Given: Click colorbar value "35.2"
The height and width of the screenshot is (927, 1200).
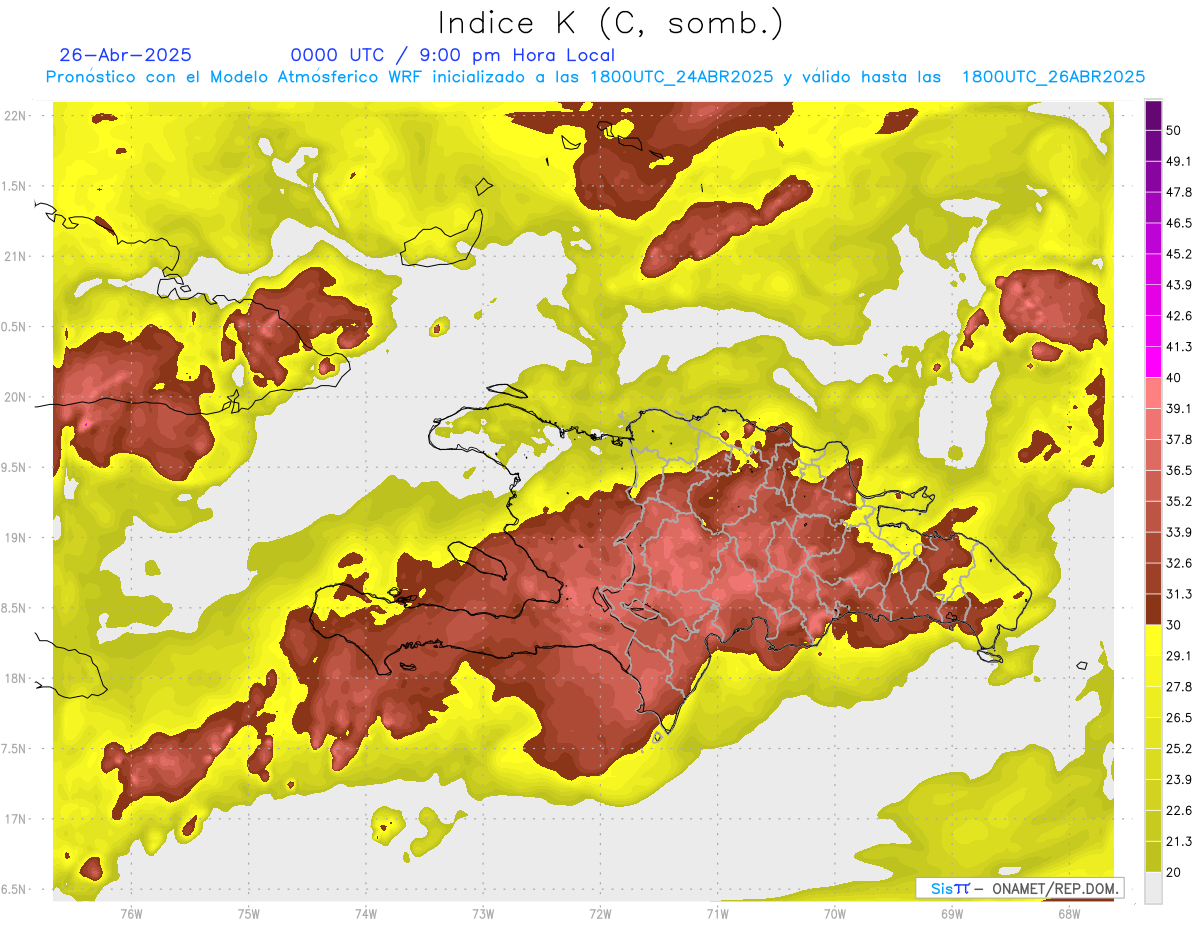Looking at the screenshot, I should point(1179,501).
